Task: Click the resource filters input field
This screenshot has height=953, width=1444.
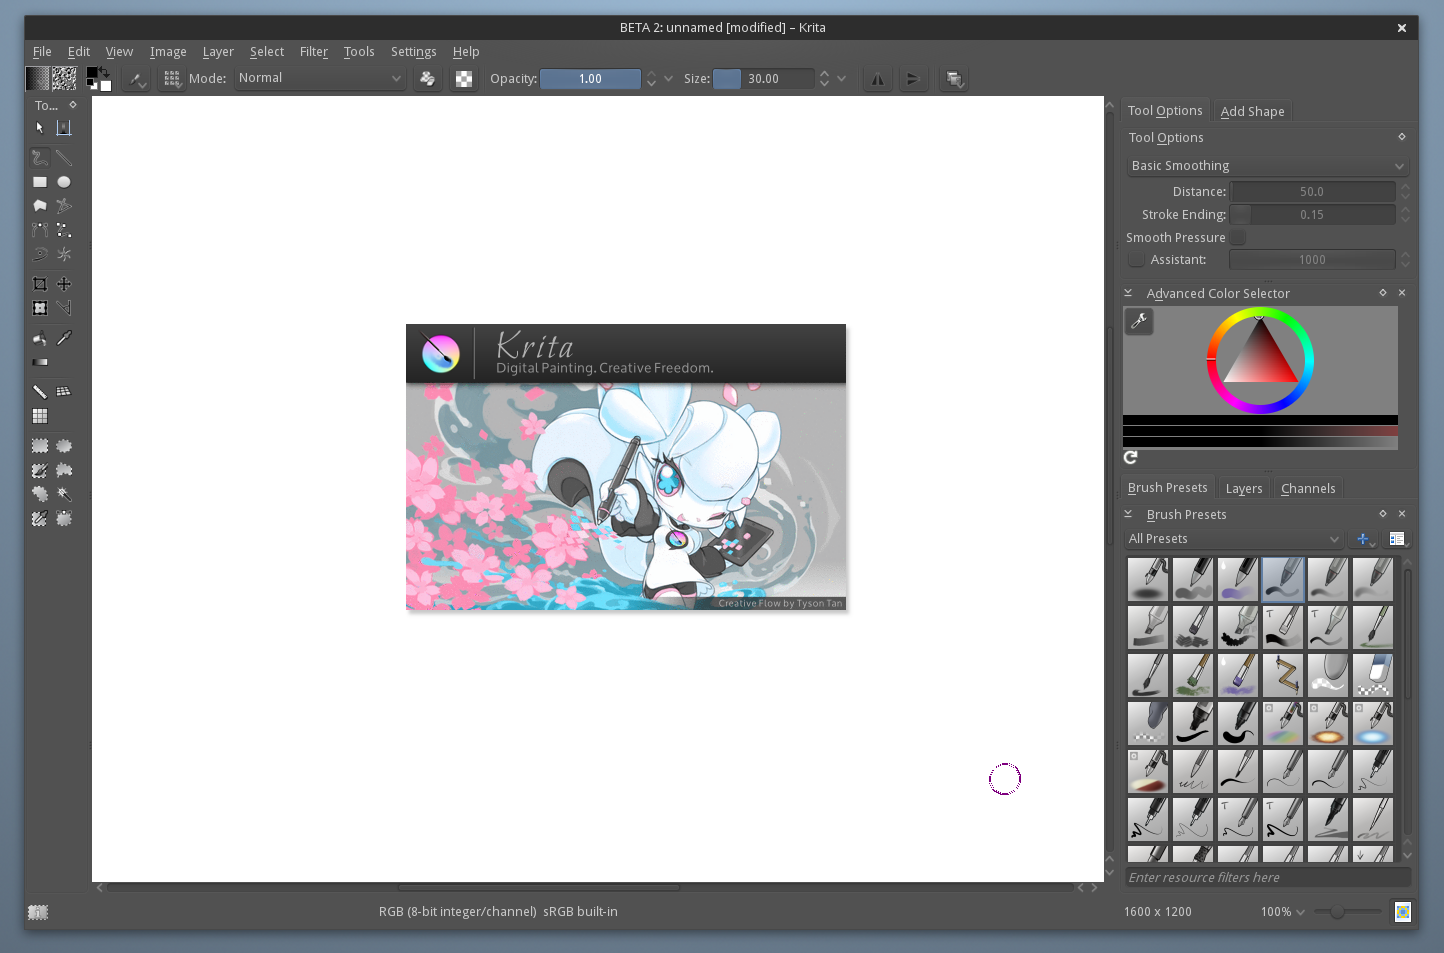Action: (x=1267, y=878)
